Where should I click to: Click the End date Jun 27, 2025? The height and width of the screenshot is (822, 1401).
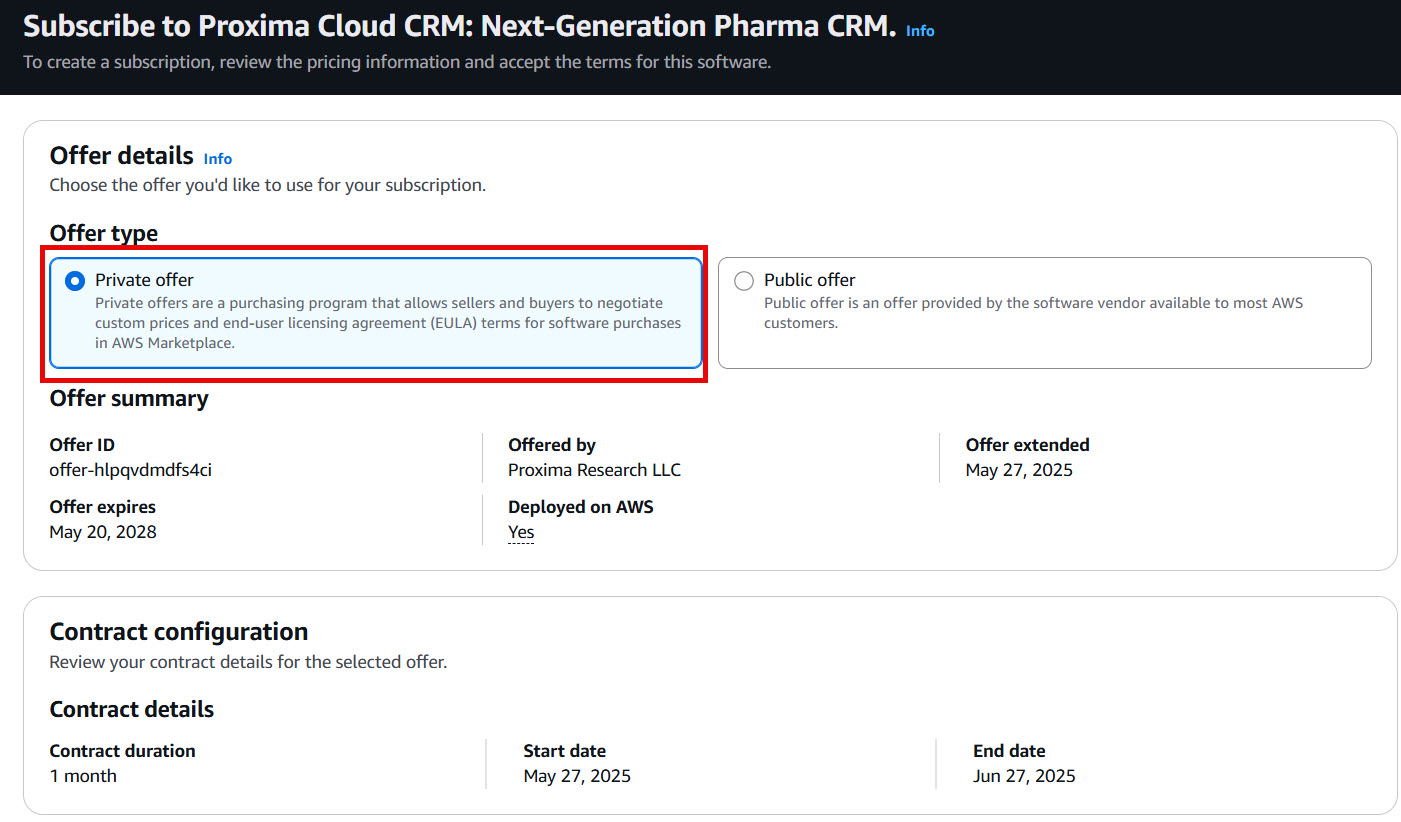point(1024,775)
